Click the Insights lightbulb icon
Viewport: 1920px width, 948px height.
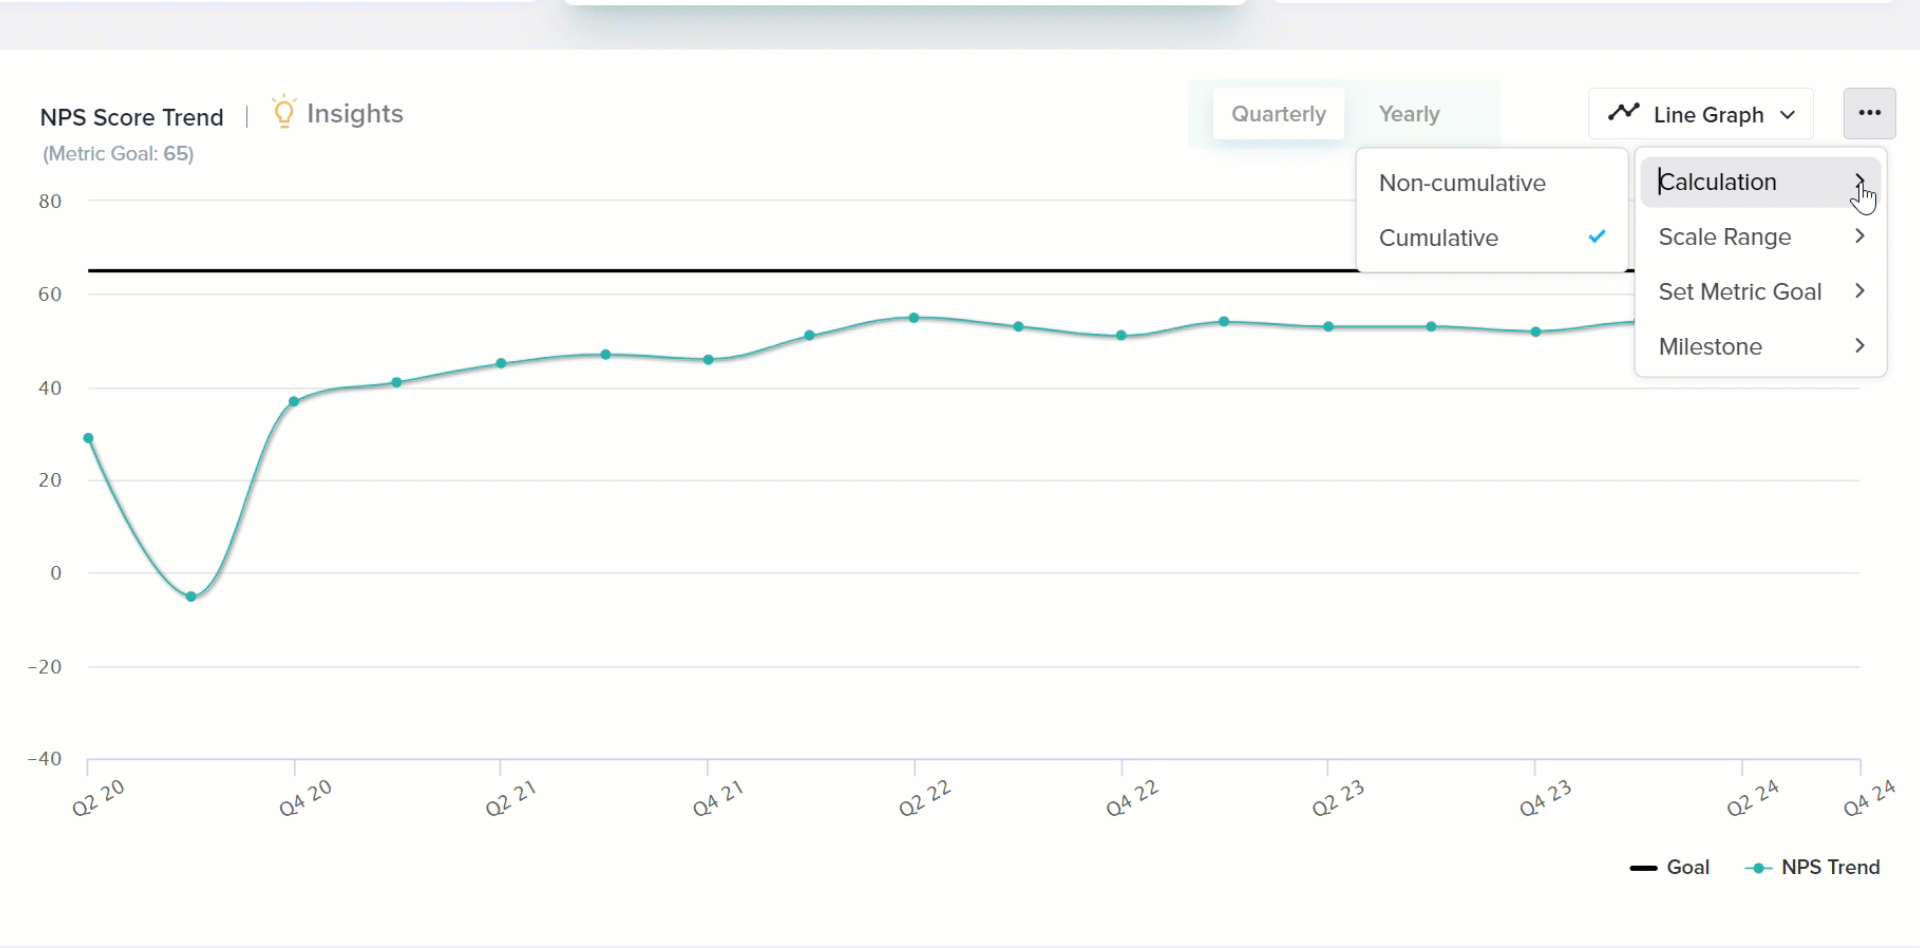(283, 112)
